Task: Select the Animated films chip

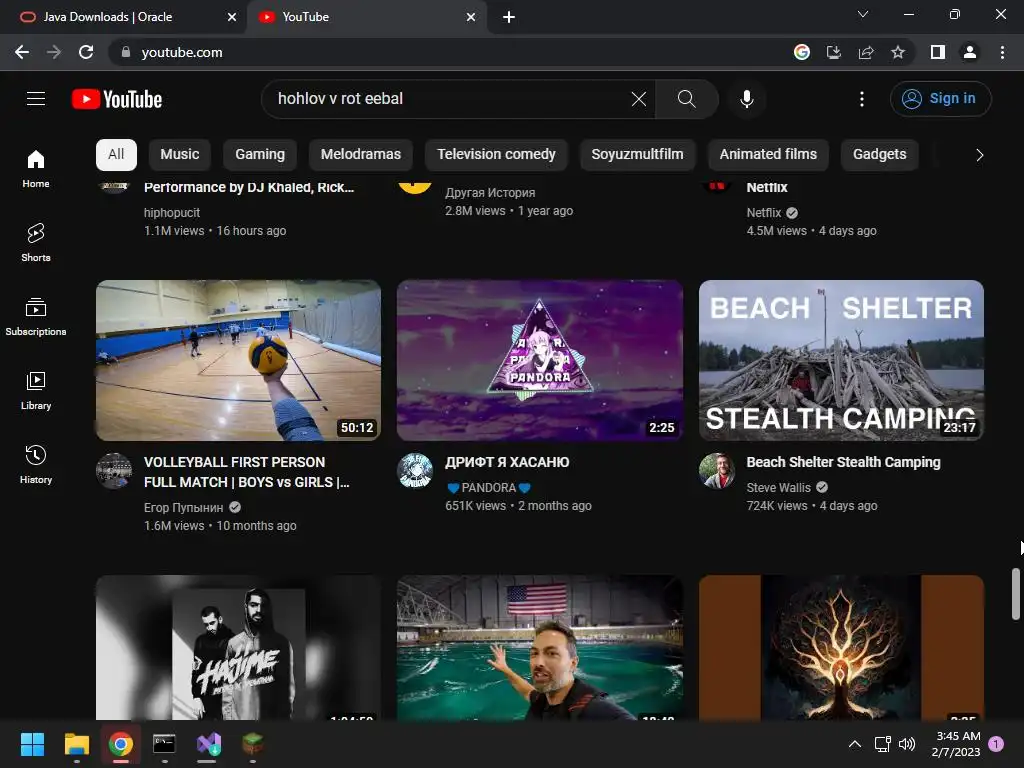Action: tap(768, 155)
